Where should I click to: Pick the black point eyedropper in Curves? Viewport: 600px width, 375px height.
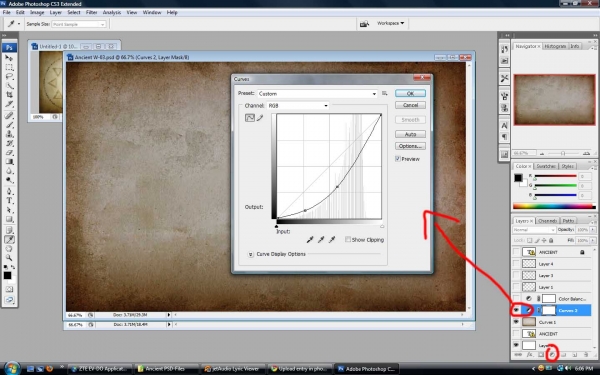point(310,240)
